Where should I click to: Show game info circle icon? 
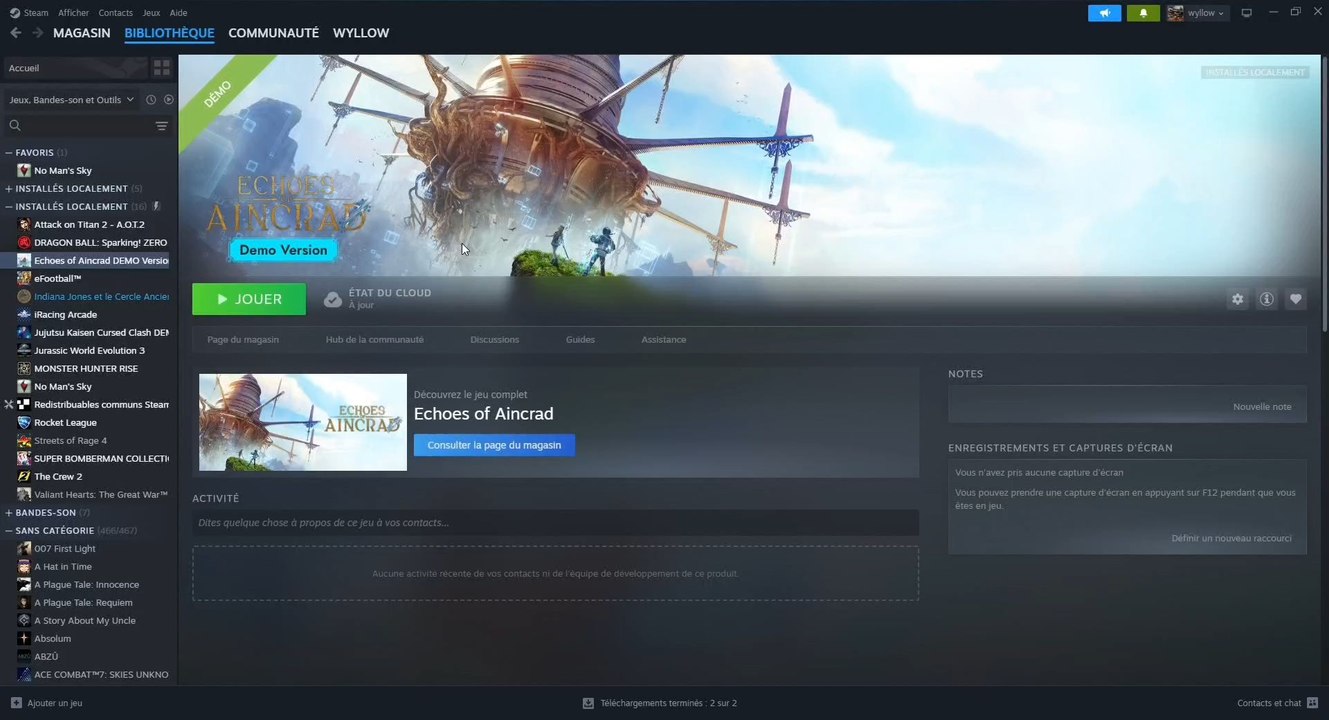click(x=1267, y=299)
